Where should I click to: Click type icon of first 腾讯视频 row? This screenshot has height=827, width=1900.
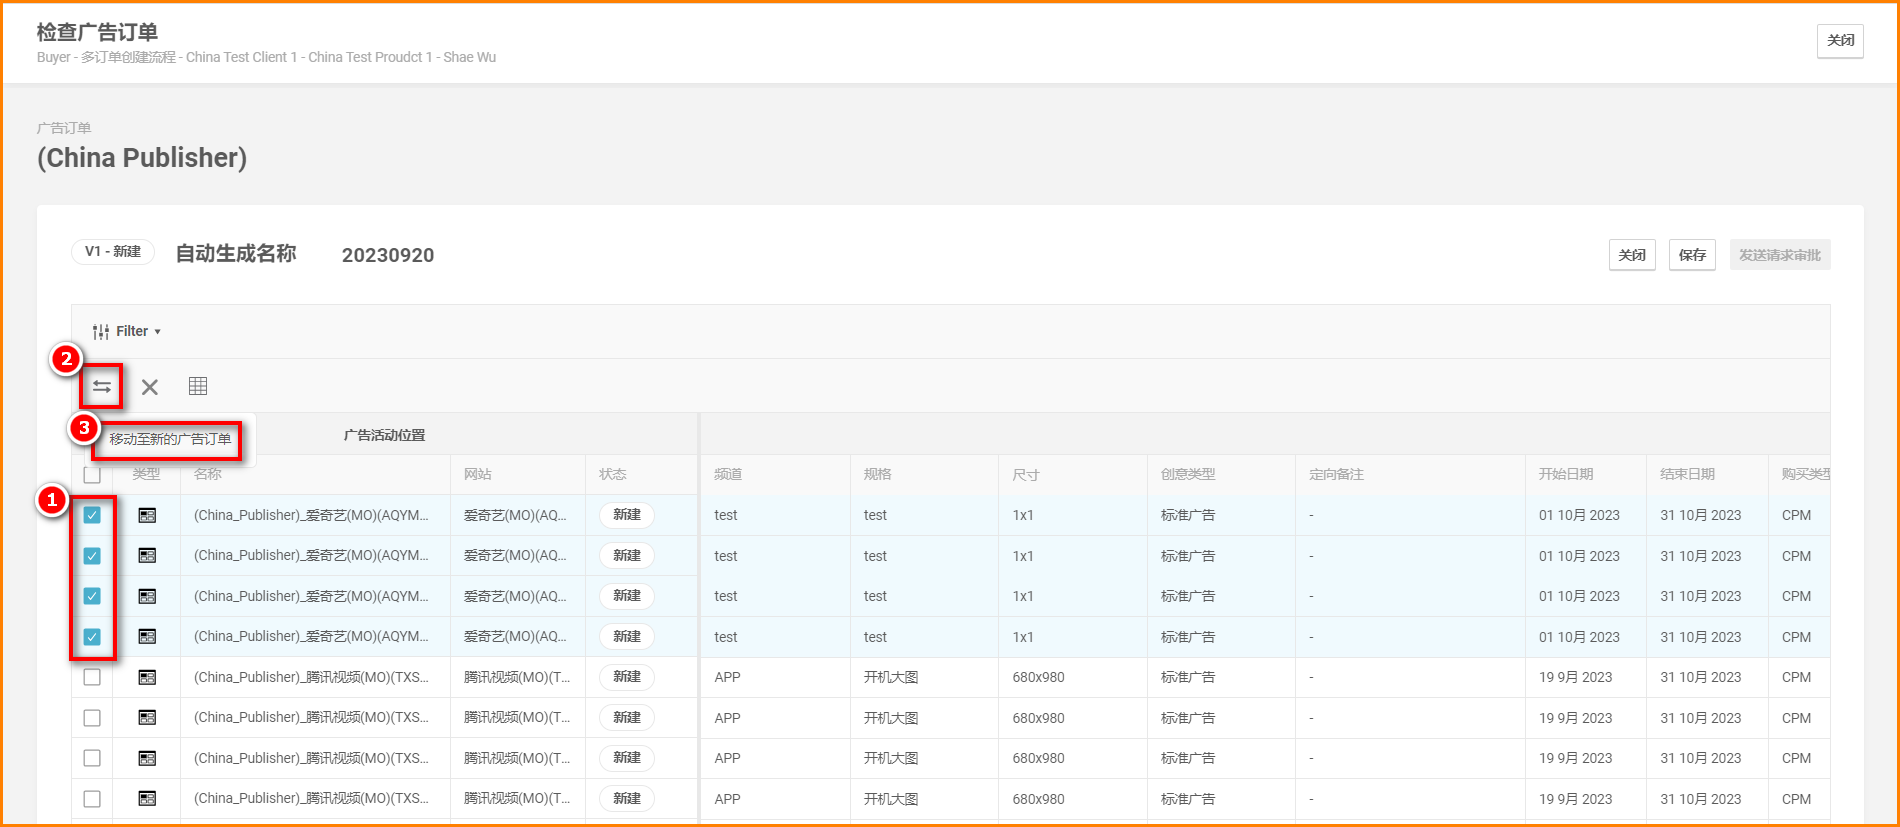[147, 677]
